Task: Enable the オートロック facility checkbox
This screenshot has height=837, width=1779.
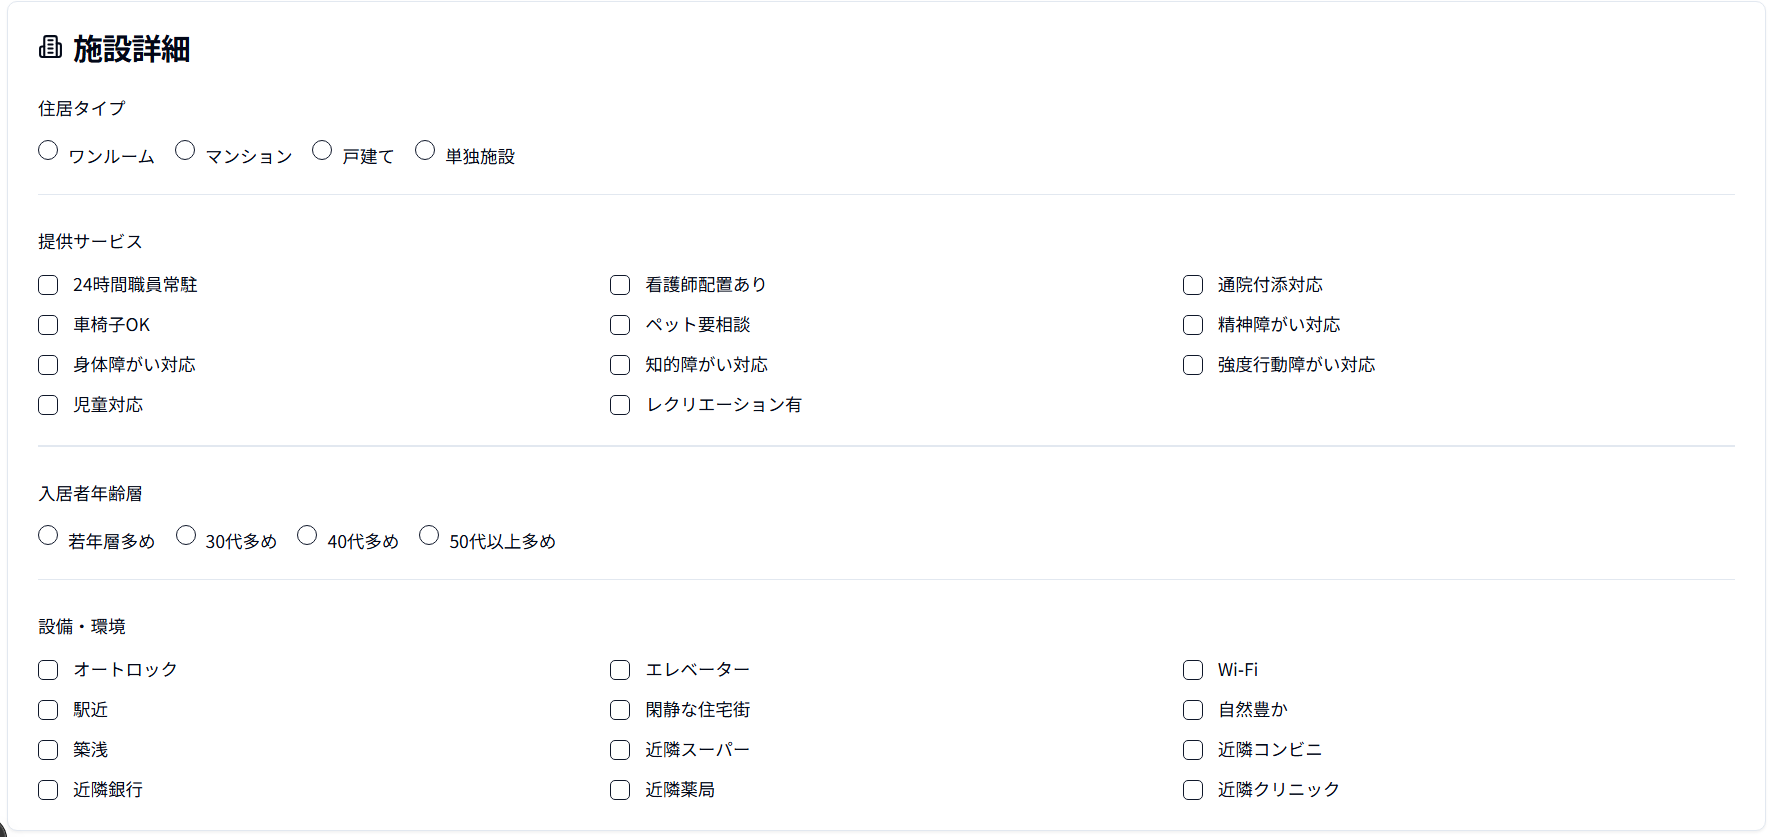Action: [47, 669]
